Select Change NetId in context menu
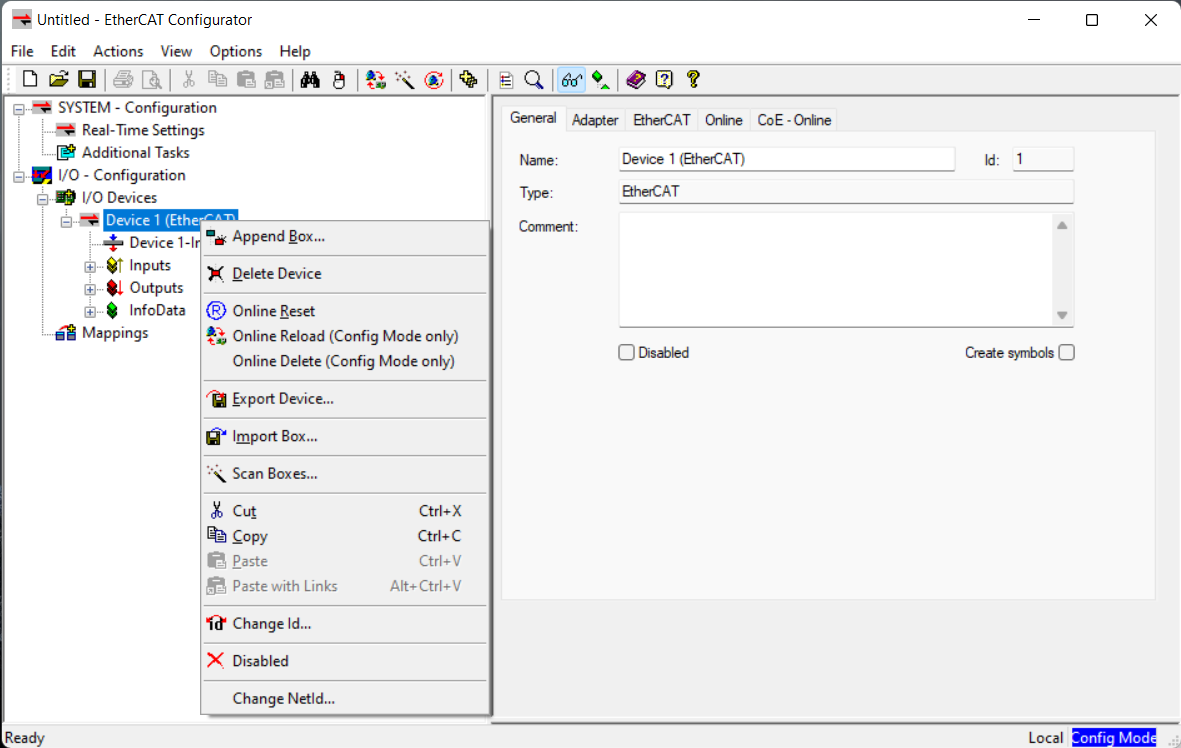The height and width of the screenshot is (748, 1181). 345,698
